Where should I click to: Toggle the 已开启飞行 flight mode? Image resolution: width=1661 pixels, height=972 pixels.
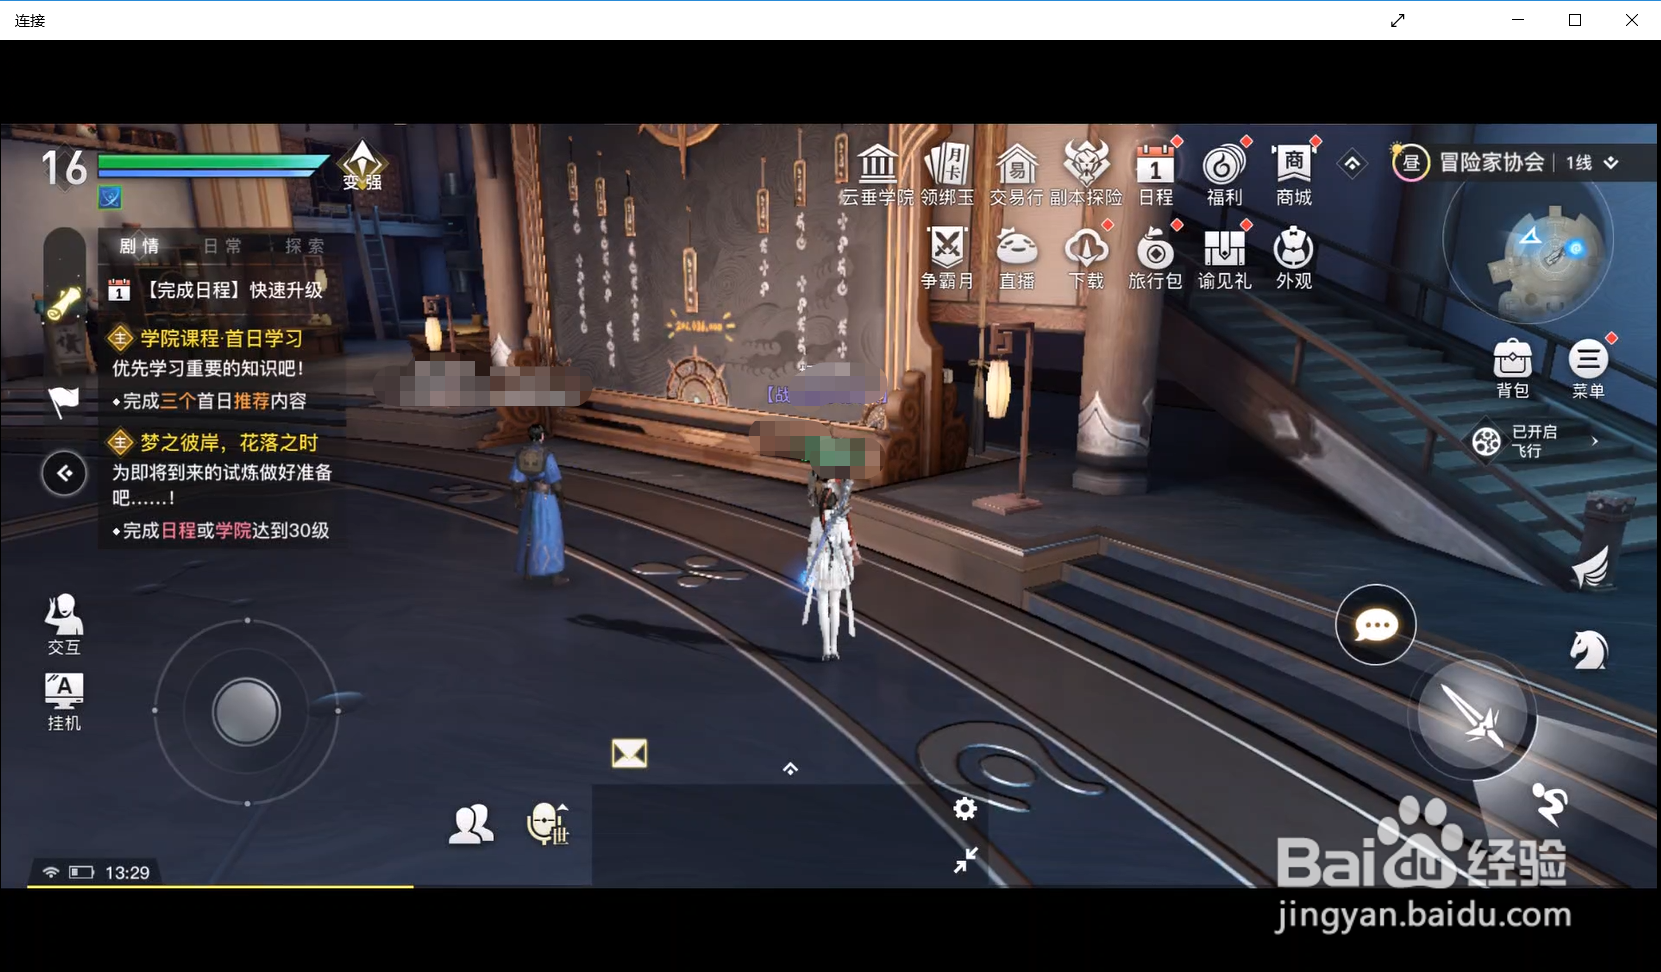[x=1515, y=441]
